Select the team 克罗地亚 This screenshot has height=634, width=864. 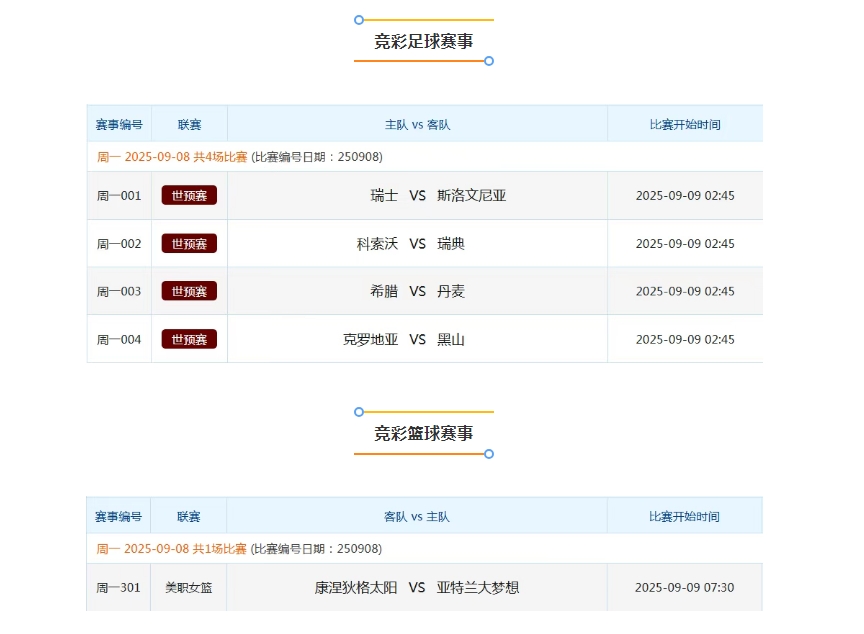click(370, 340)
